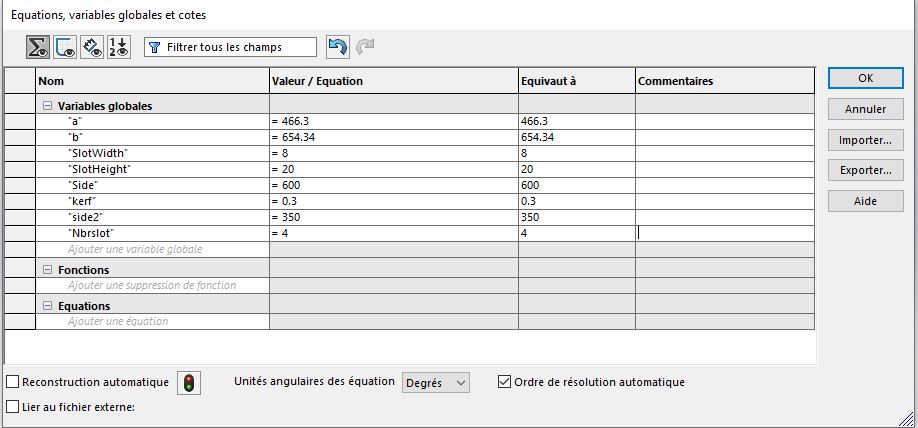Switch to the Sketch Equation View icon
The height and width of the screenshot is (428, 918).
pos(66,47)
